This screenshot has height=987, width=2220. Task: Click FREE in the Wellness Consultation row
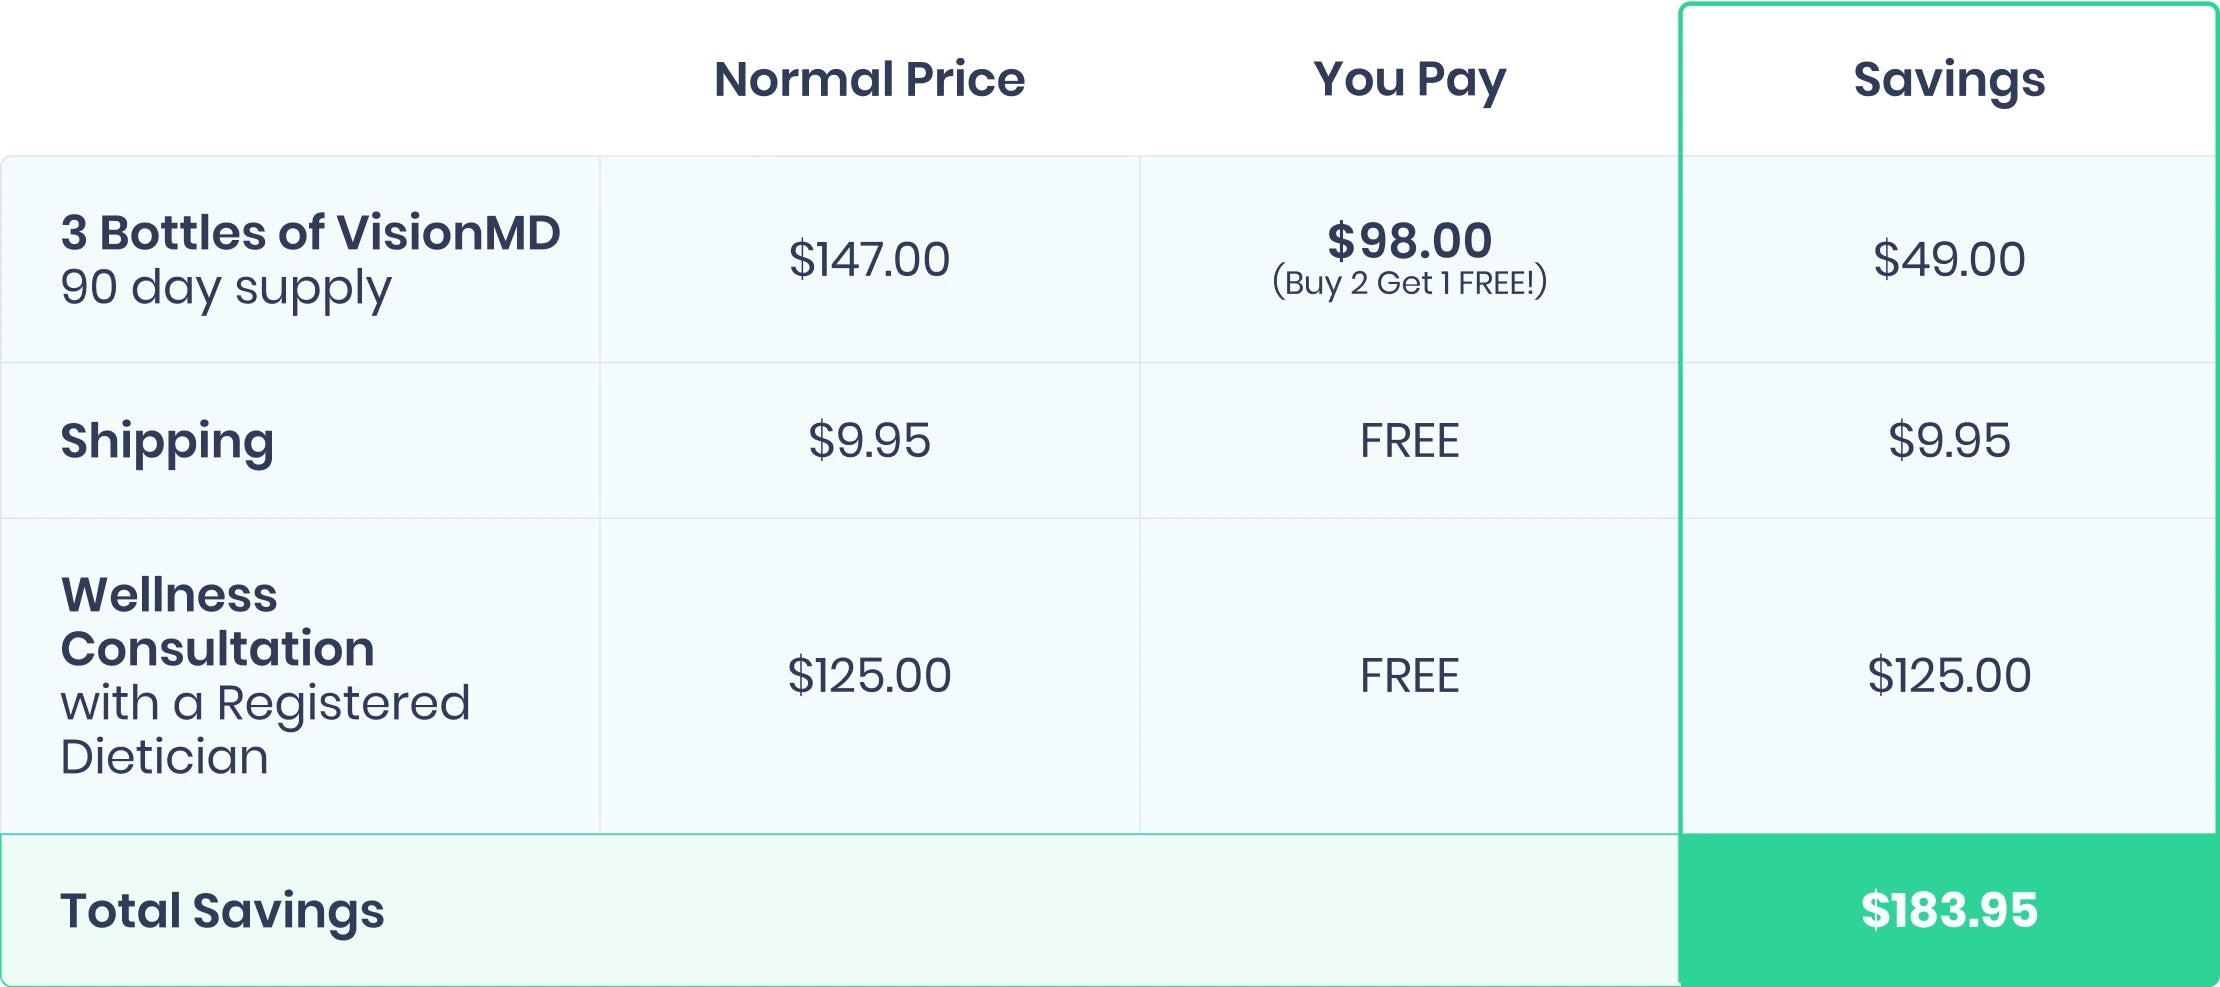click(x=1409, y=676)
